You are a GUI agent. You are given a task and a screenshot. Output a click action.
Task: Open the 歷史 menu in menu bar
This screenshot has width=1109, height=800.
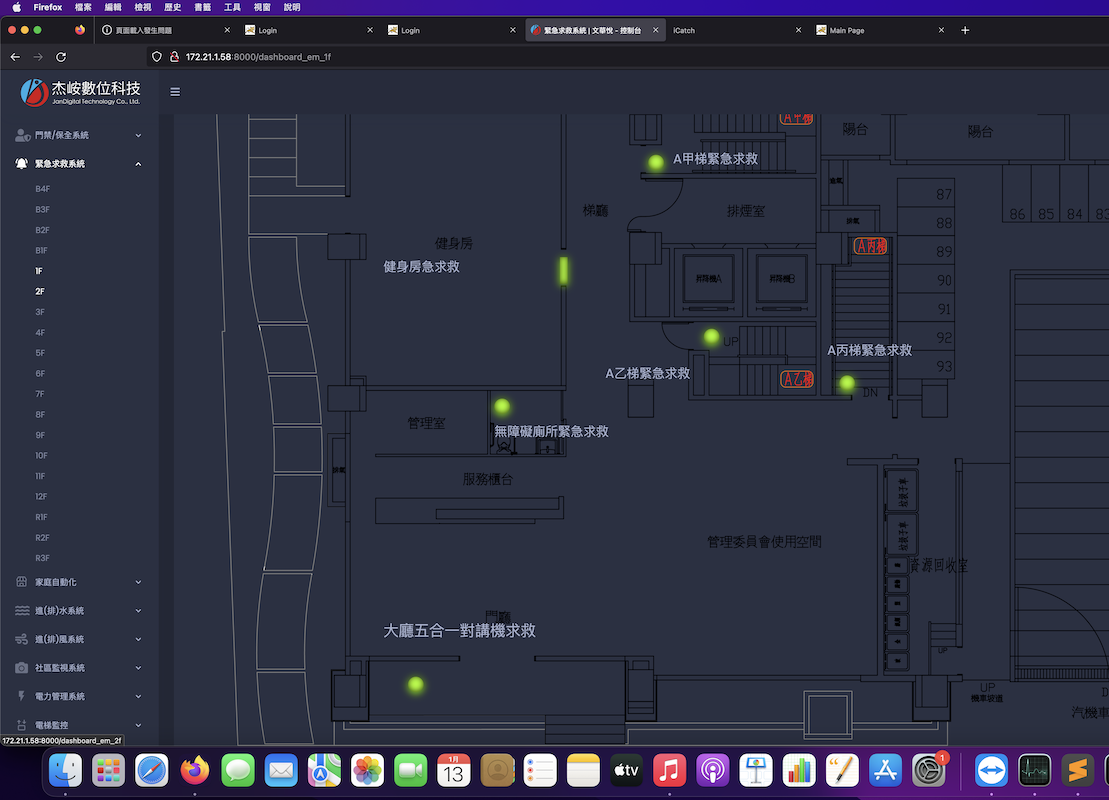(173, 7)
